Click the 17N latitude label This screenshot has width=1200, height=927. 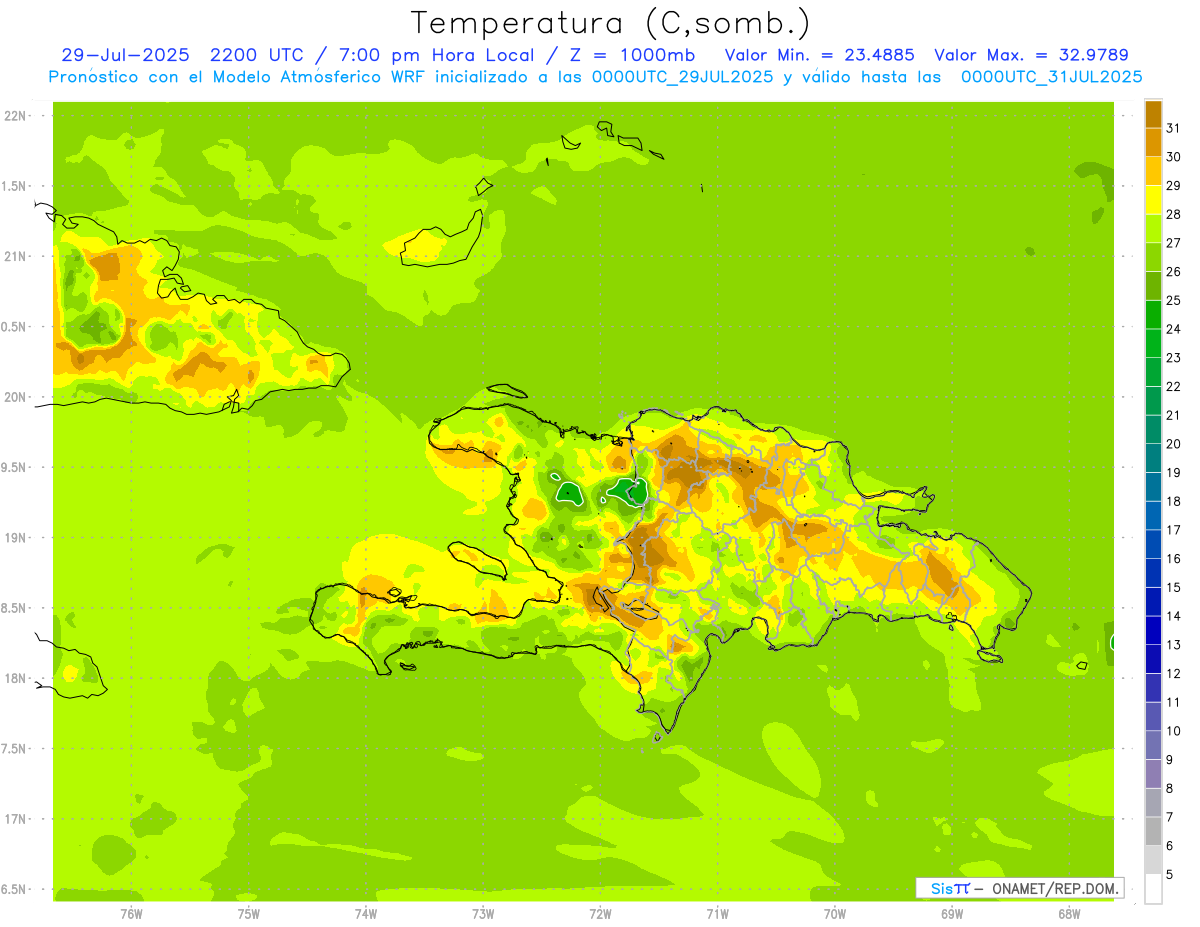pos(16,819)
